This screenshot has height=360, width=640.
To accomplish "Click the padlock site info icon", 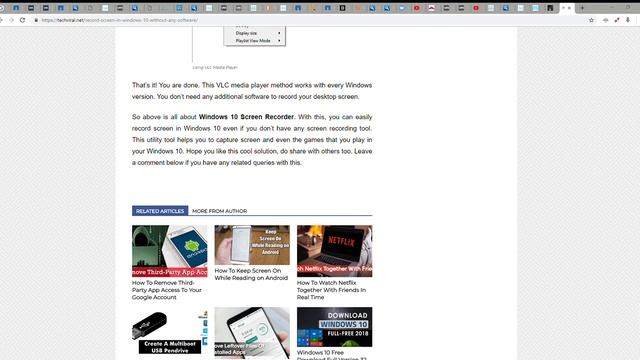I will click(36, 20).
